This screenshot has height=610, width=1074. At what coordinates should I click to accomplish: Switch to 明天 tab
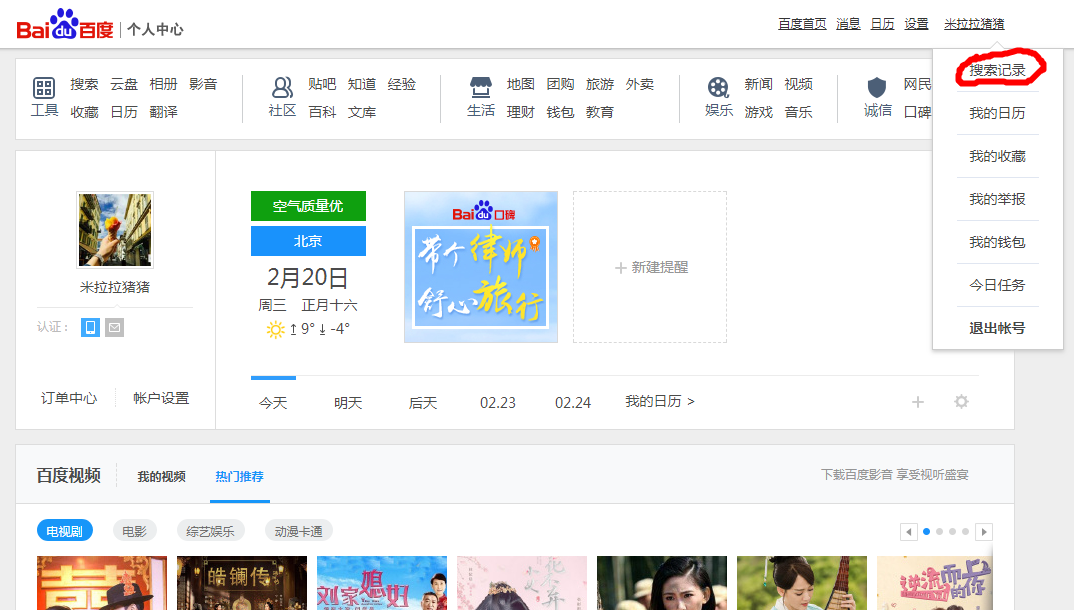pyautogui.click(x=348, y=403)
